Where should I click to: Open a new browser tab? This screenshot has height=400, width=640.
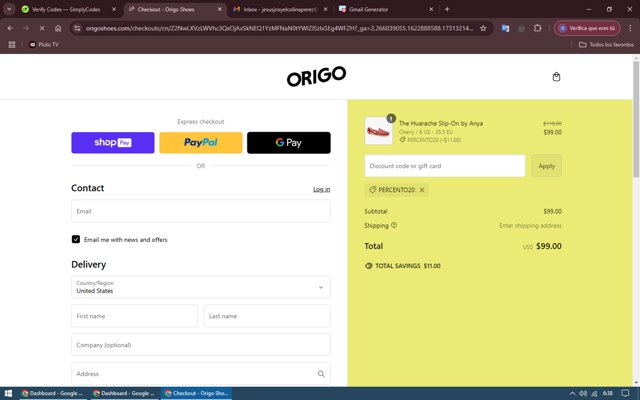[x=447, y=9]
